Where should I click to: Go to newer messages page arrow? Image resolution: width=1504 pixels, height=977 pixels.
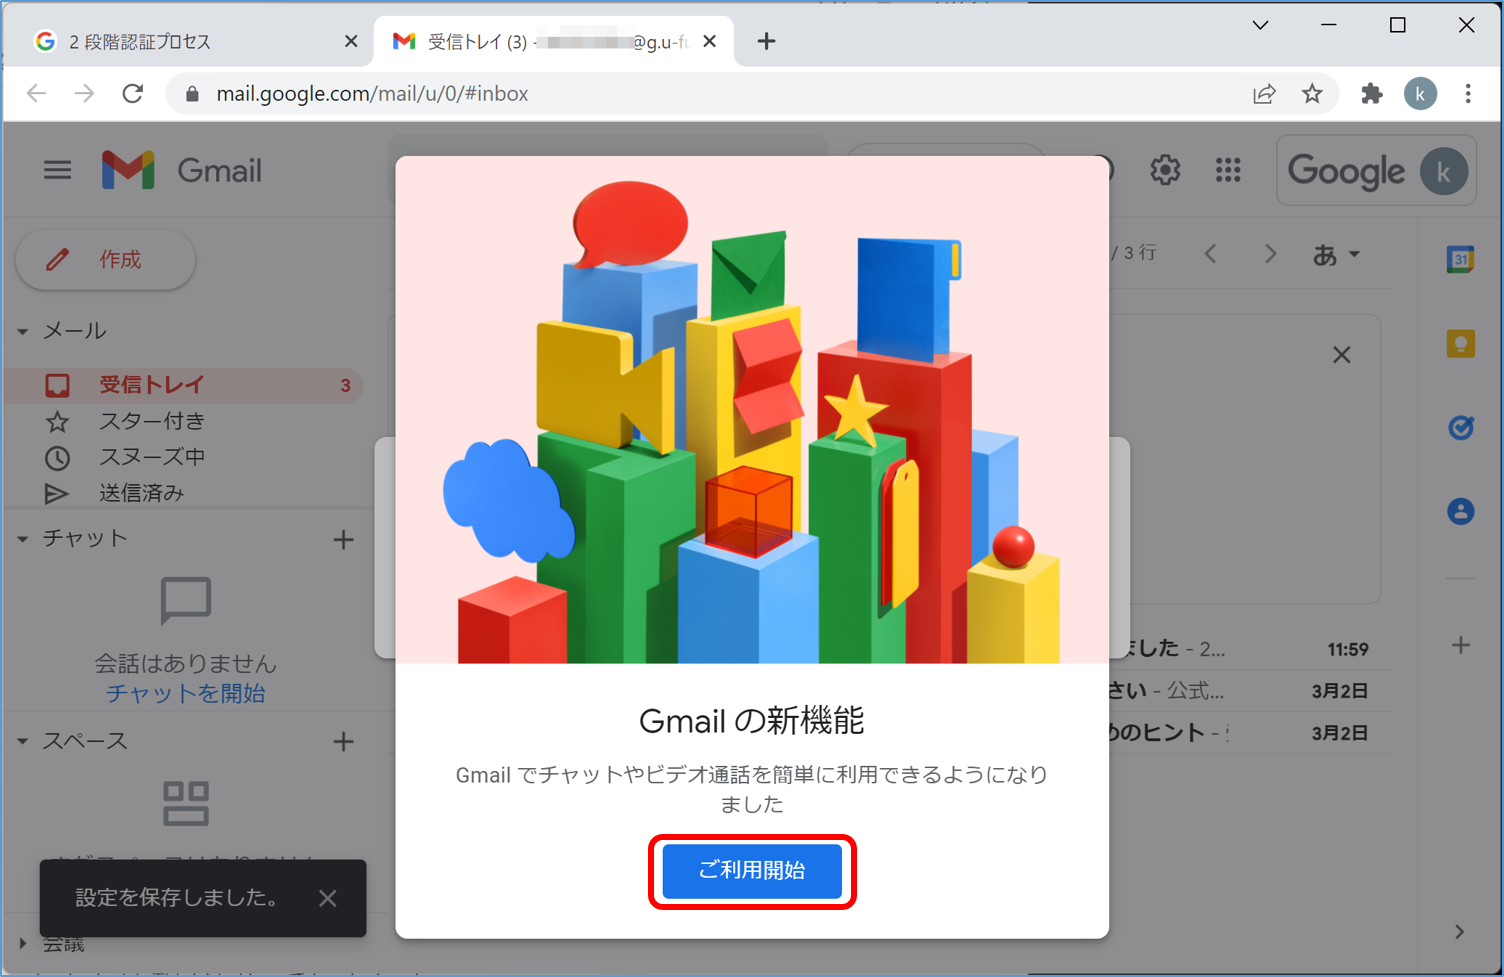pos(1210,254)
